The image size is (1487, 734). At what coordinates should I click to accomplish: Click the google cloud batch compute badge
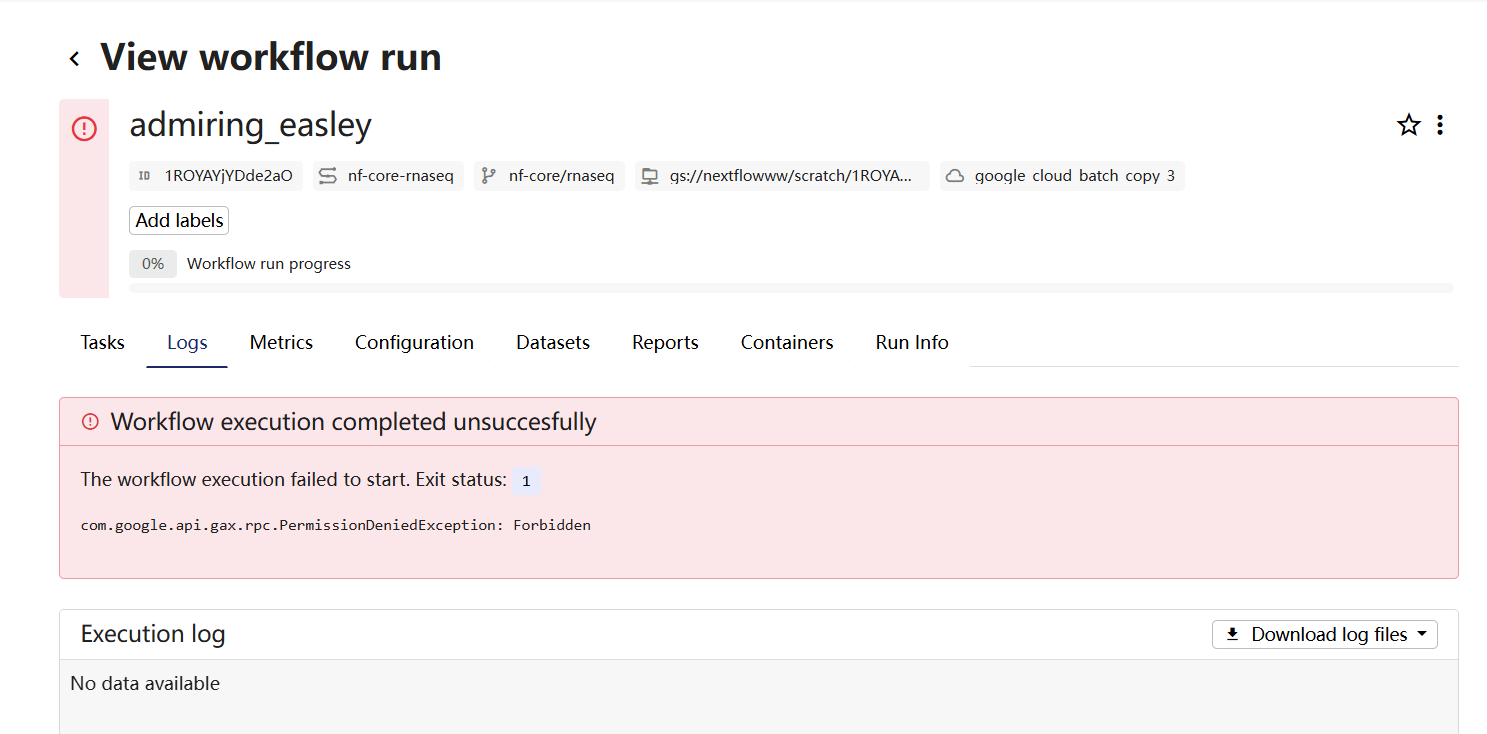pyautogui.click(x=1062, y=176)
